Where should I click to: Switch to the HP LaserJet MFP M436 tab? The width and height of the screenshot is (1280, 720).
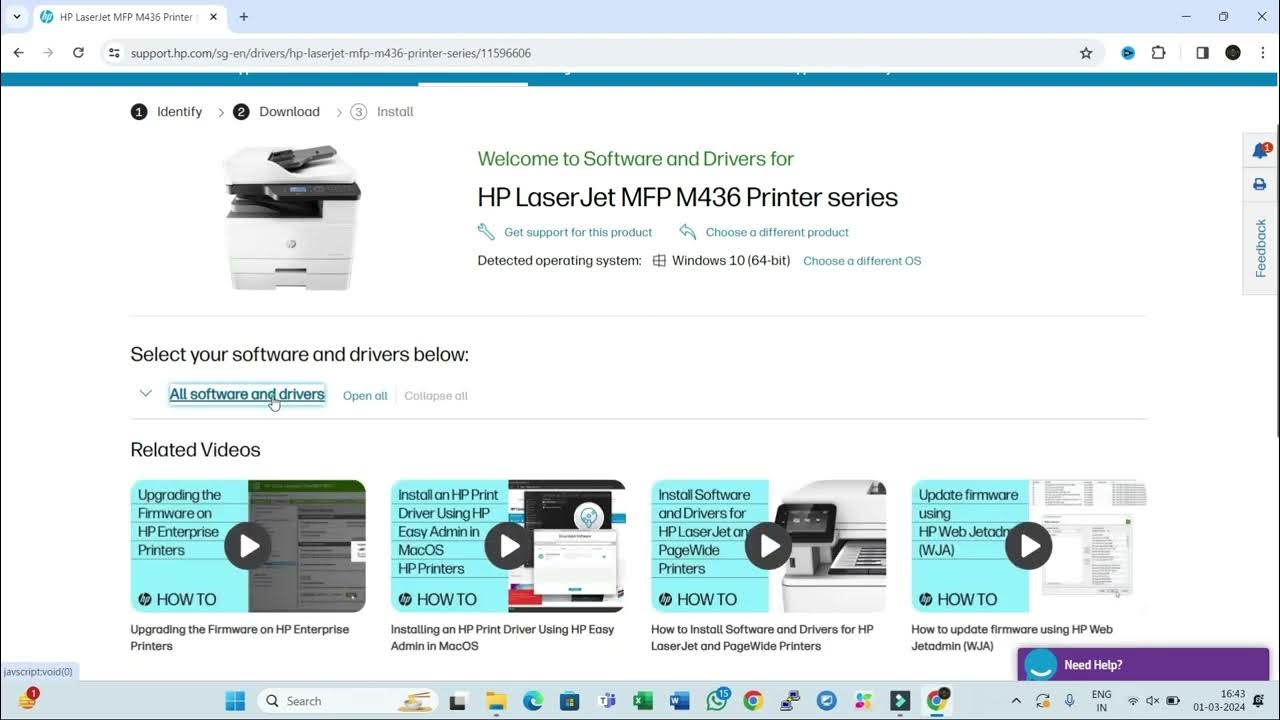(129, 17)
